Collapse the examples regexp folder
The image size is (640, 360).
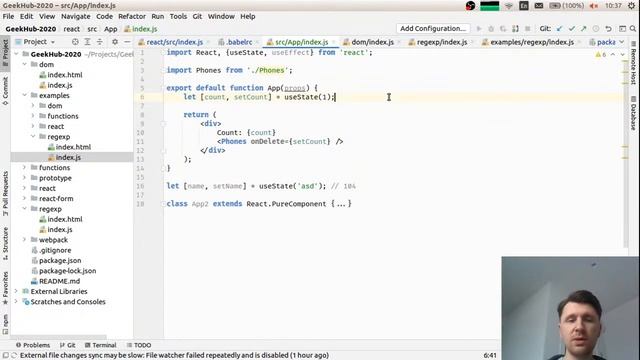click(33, 137)
